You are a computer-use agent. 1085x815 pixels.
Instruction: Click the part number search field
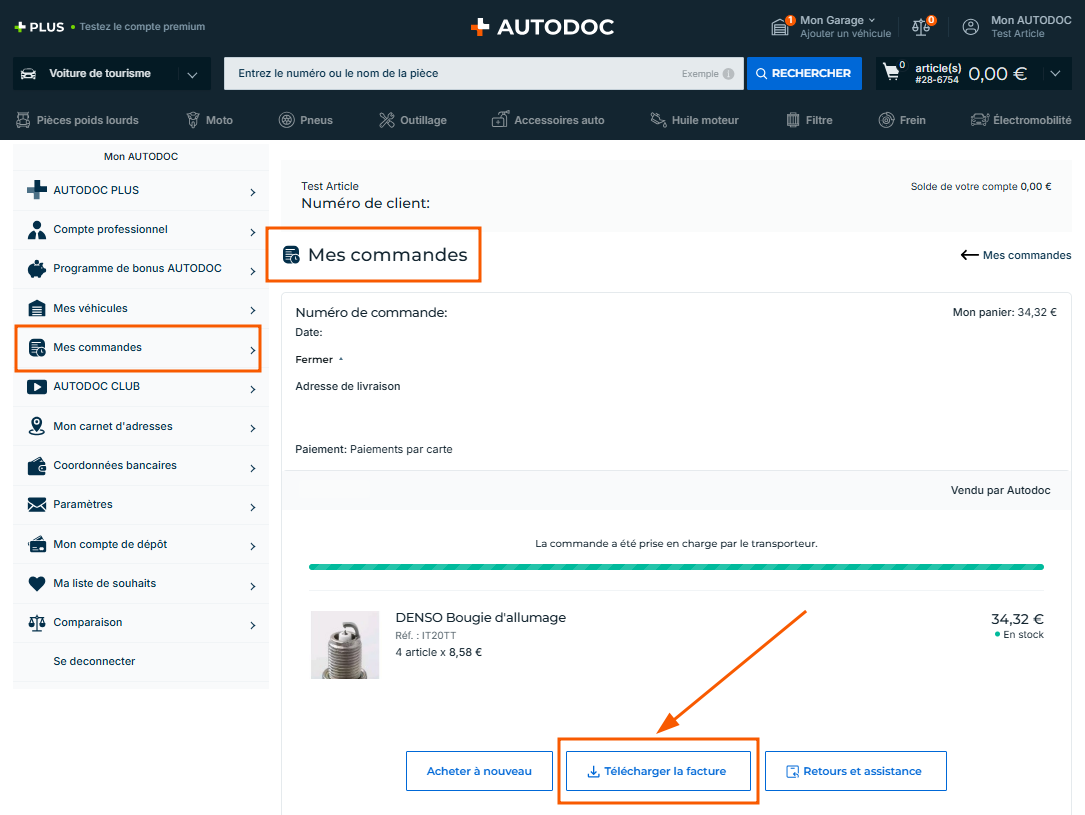450,73
